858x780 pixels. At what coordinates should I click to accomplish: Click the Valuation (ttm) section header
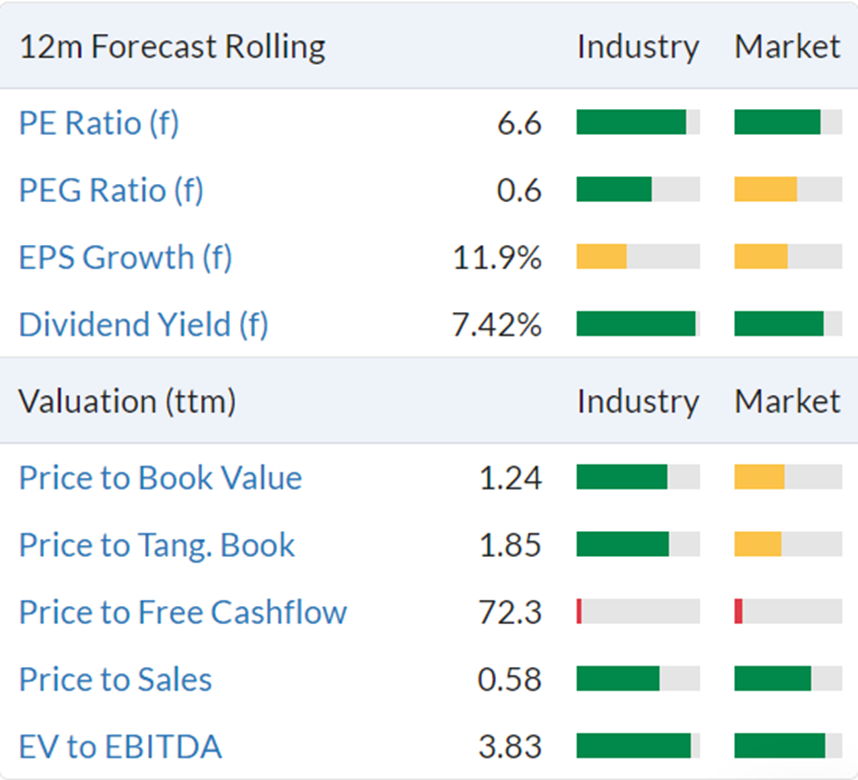(x=127, y=402)
